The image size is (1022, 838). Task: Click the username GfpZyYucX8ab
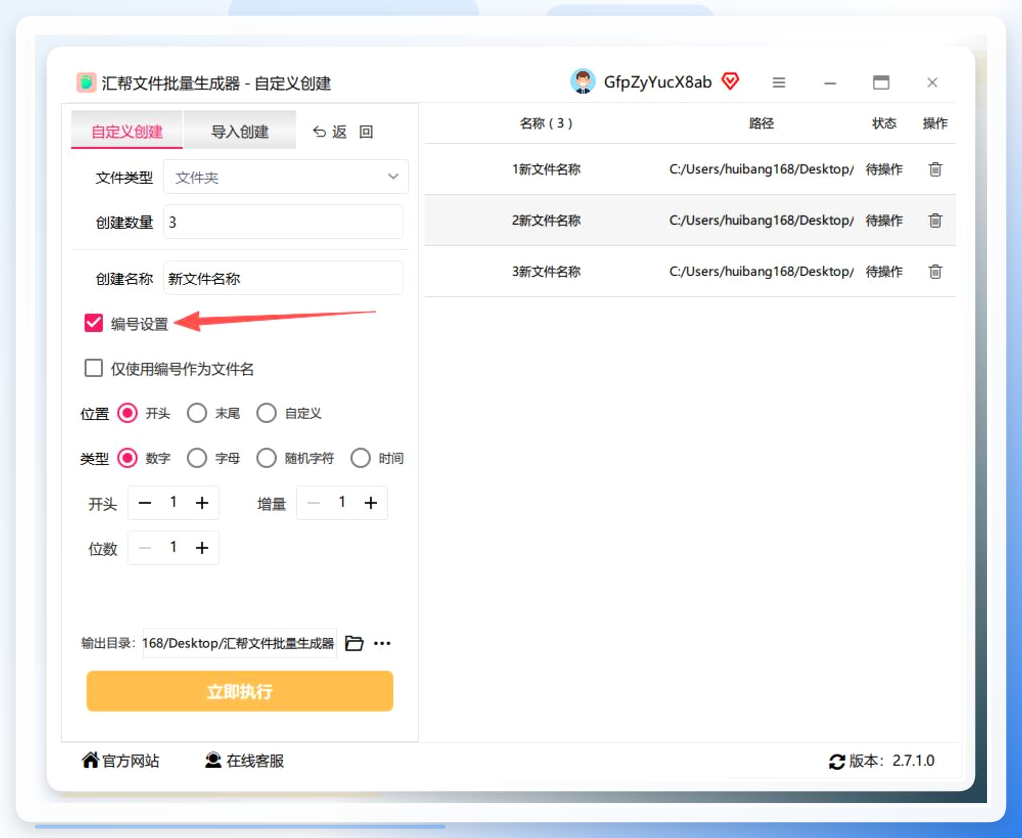(x=658, y=82)
